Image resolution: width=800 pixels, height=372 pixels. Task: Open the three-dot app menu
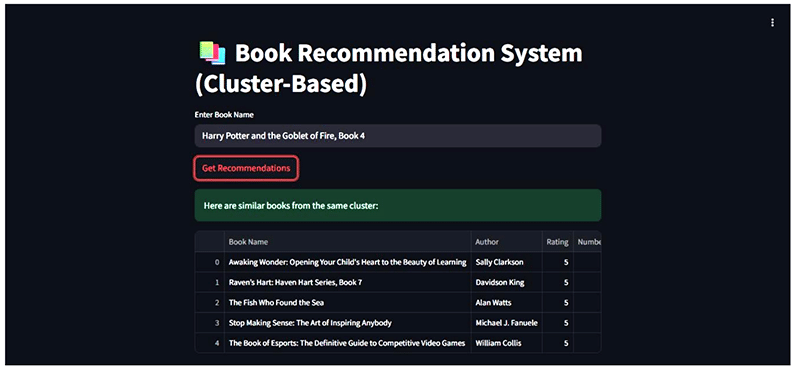[772, 22]
